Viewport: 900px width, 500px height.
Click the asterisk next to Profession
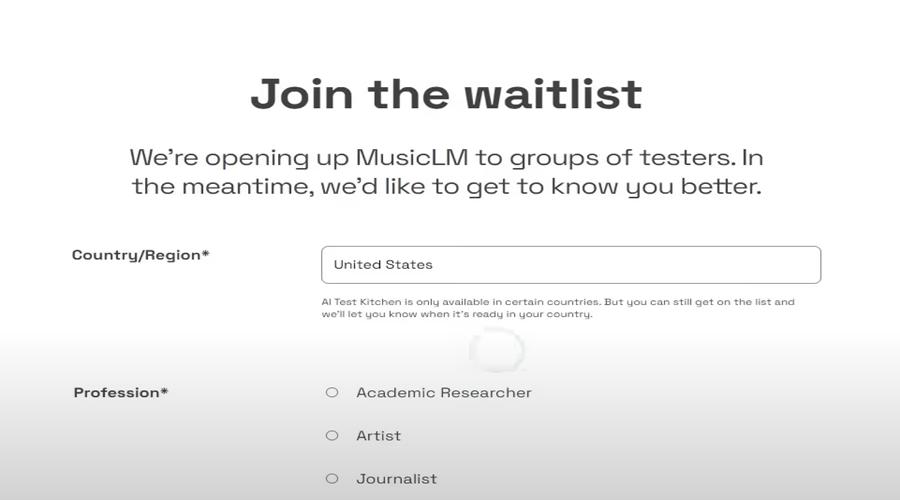pos(164,392)
